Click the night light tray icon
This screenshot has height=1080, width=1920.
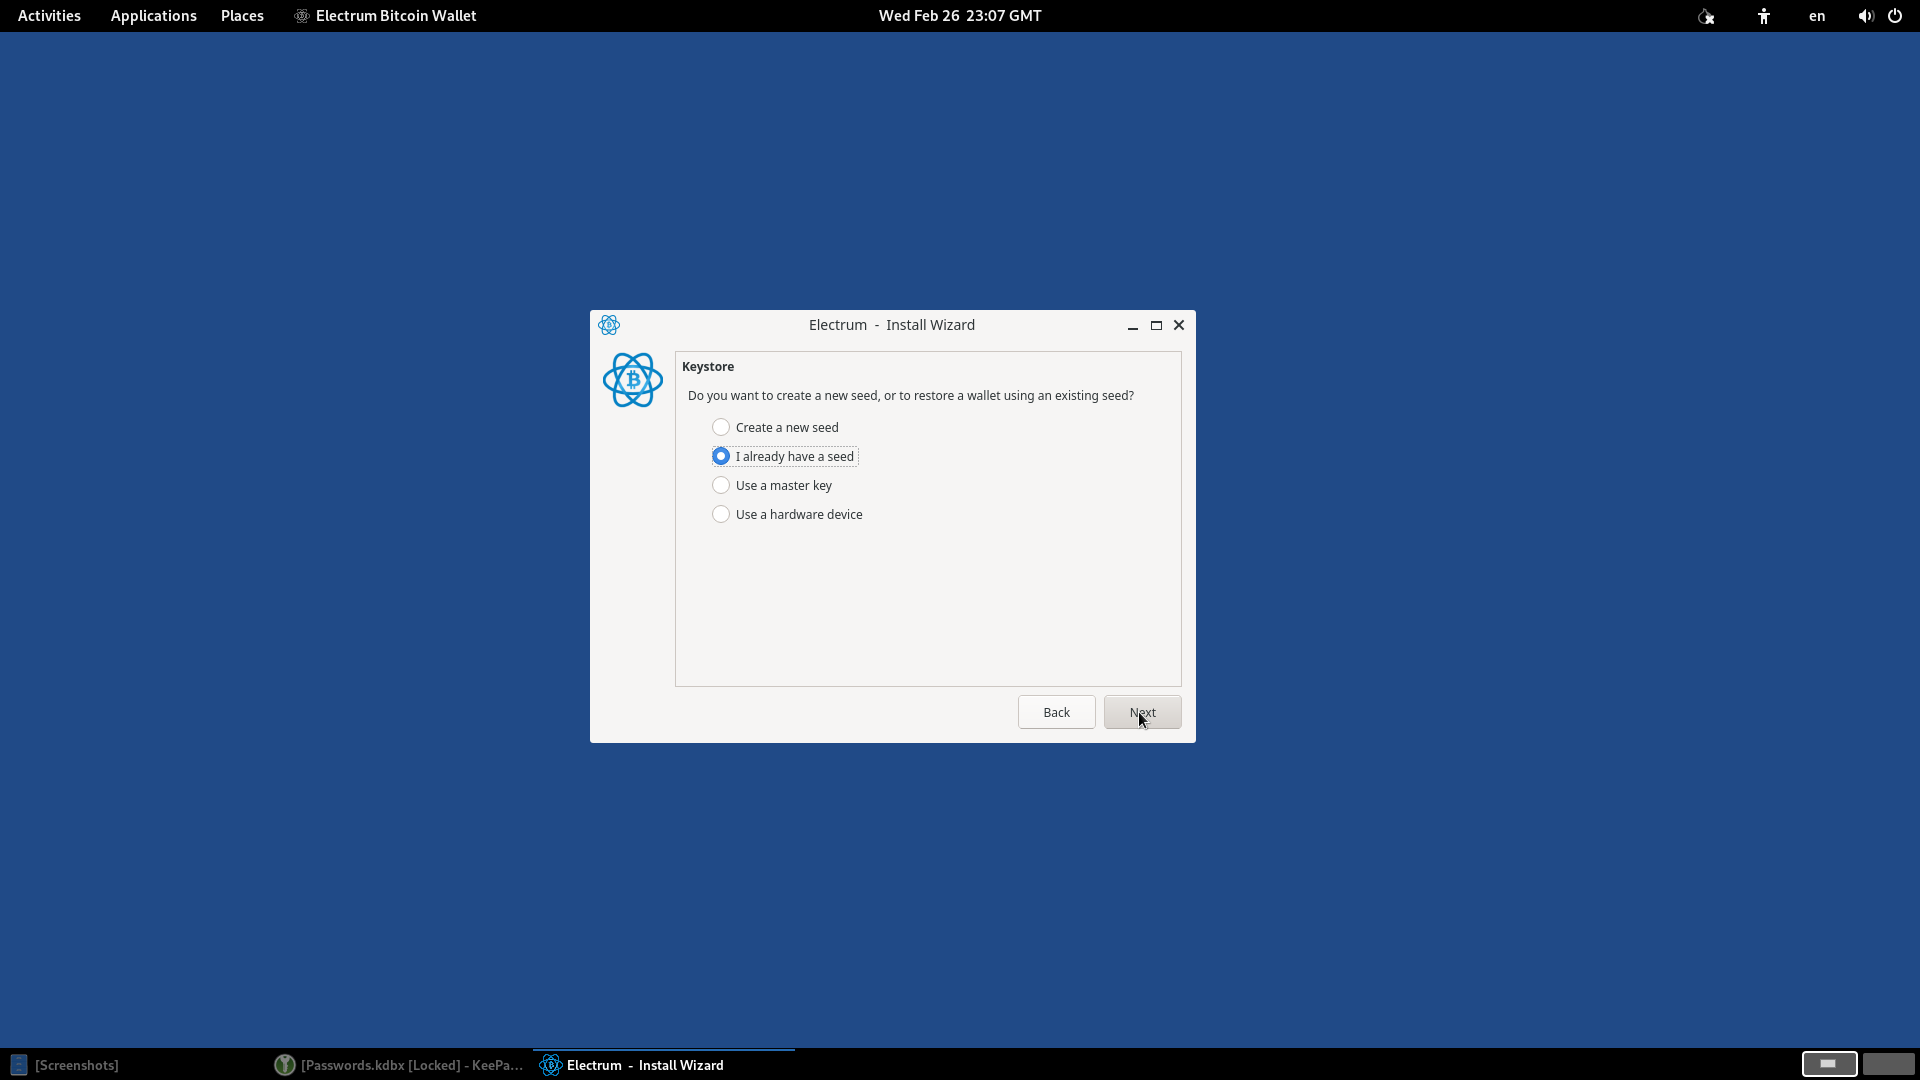click(x=1706, y=16)
